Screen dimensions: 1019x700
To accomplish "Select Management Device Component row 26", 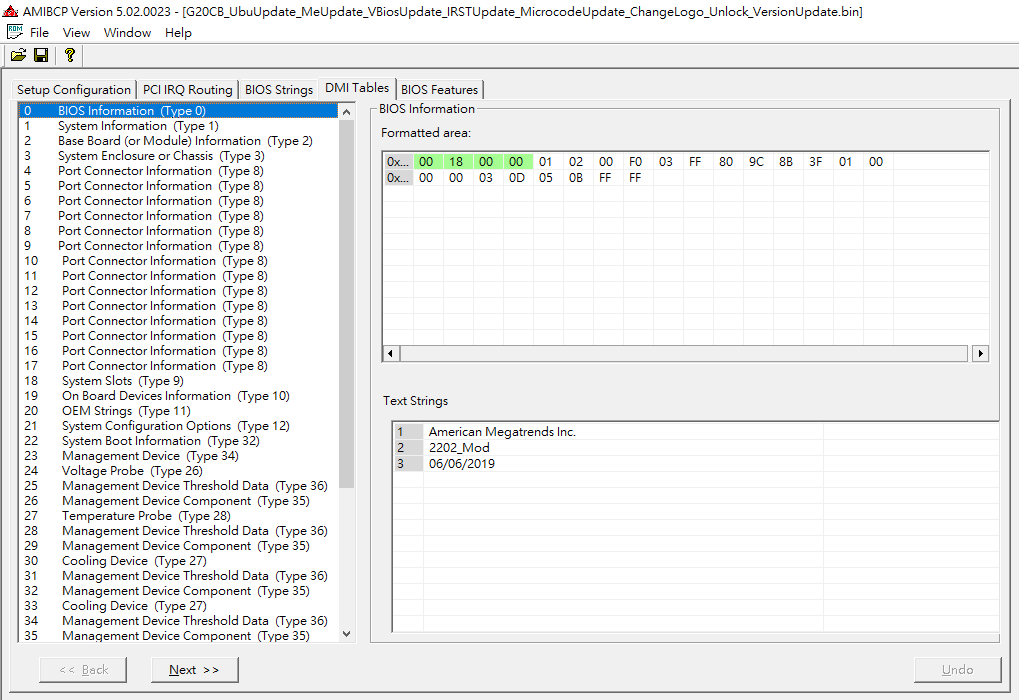I will click(x=179, y=500).
